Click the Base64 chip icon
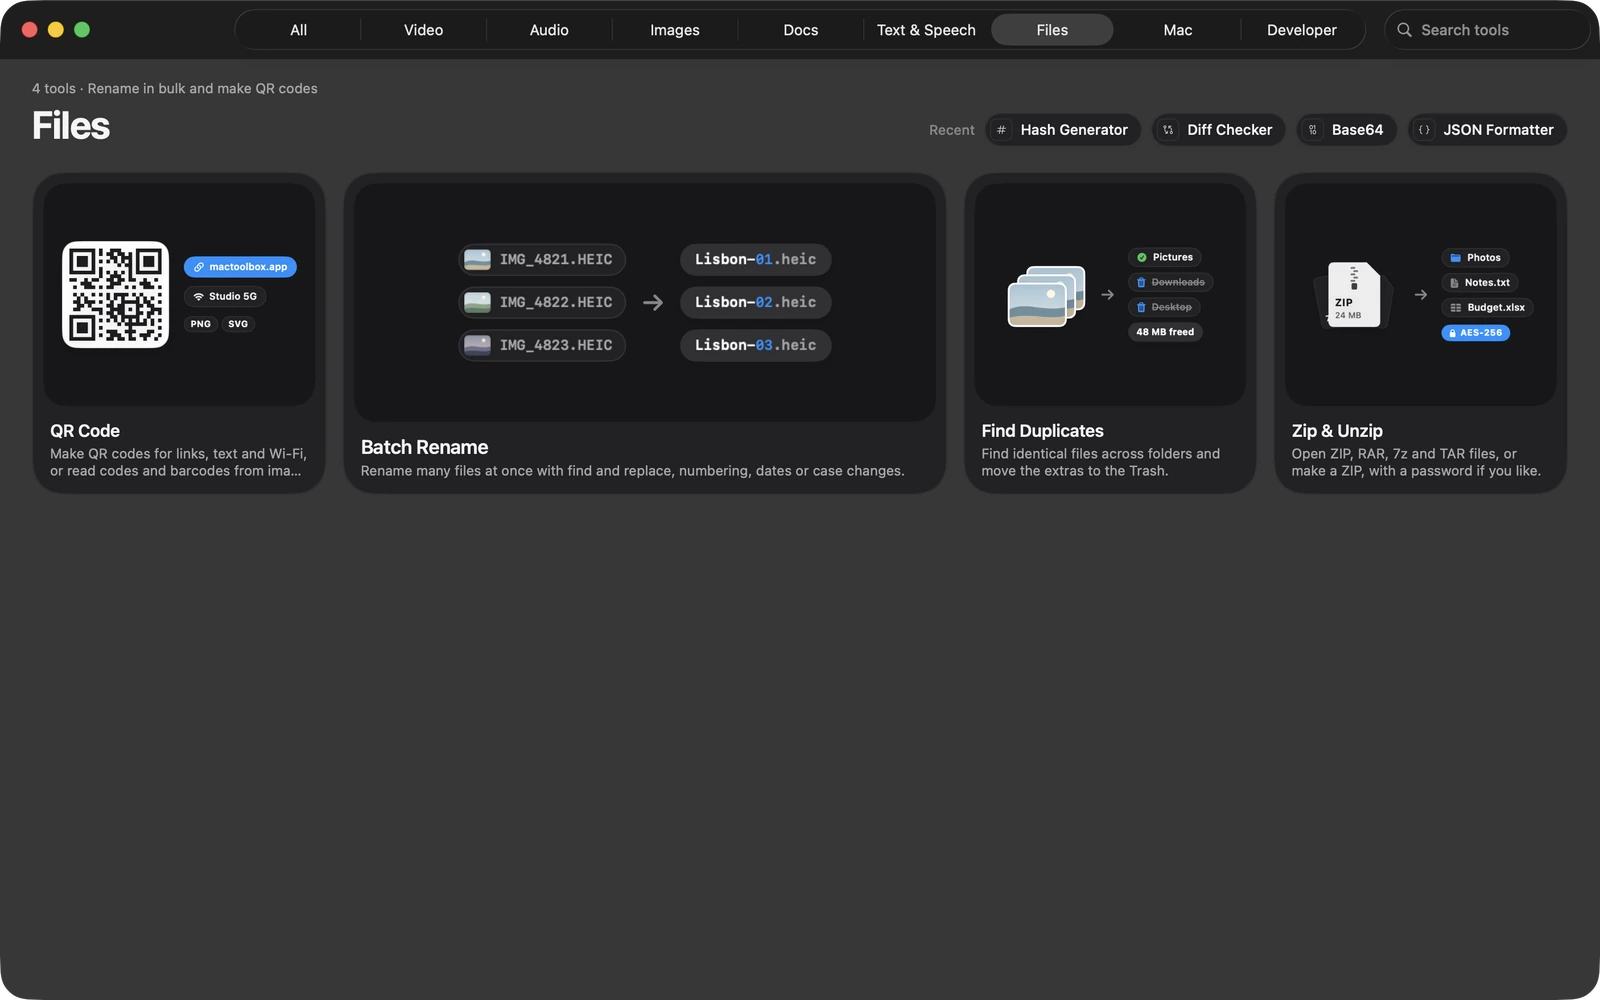The height and width of the screenshot is (1000, 1600). [x=1313, y=130]
